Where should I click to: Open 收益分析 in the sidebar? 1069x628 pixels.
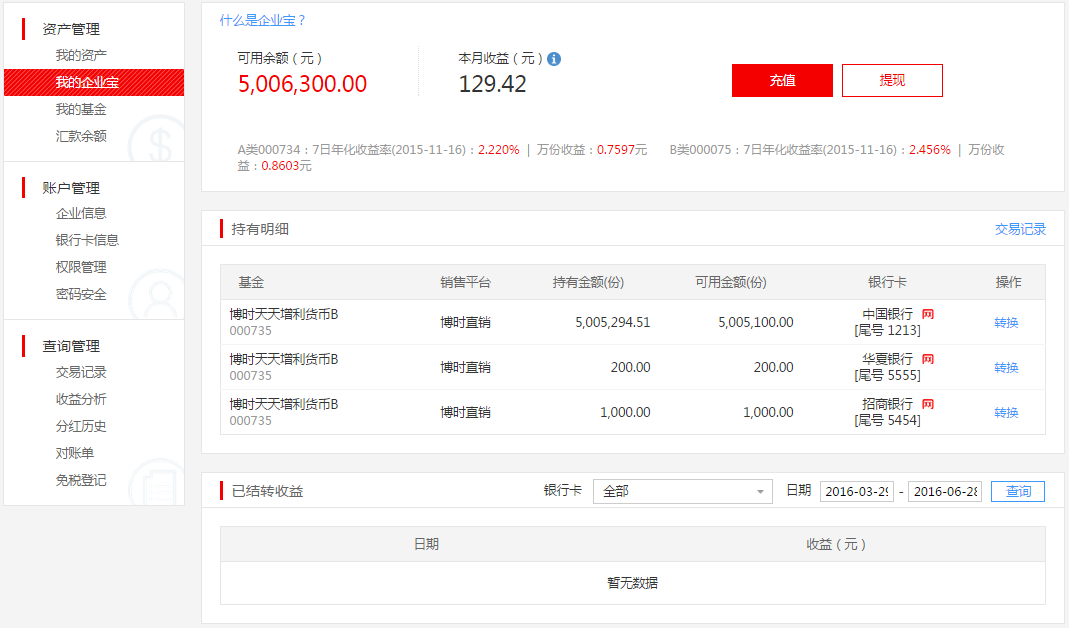tap(81, 399)
